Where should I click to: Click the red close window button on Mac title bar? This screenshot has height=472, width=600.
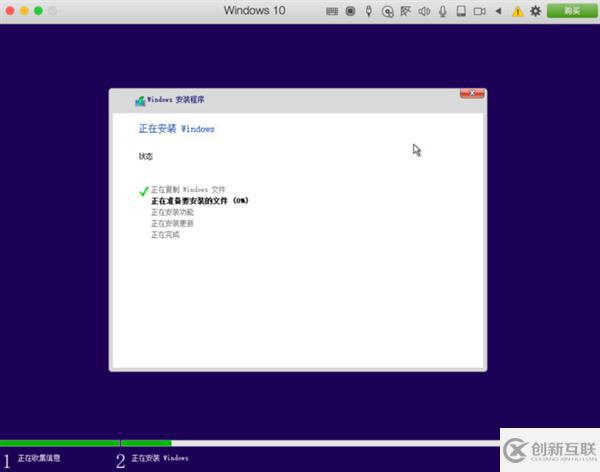pos(10,11)
